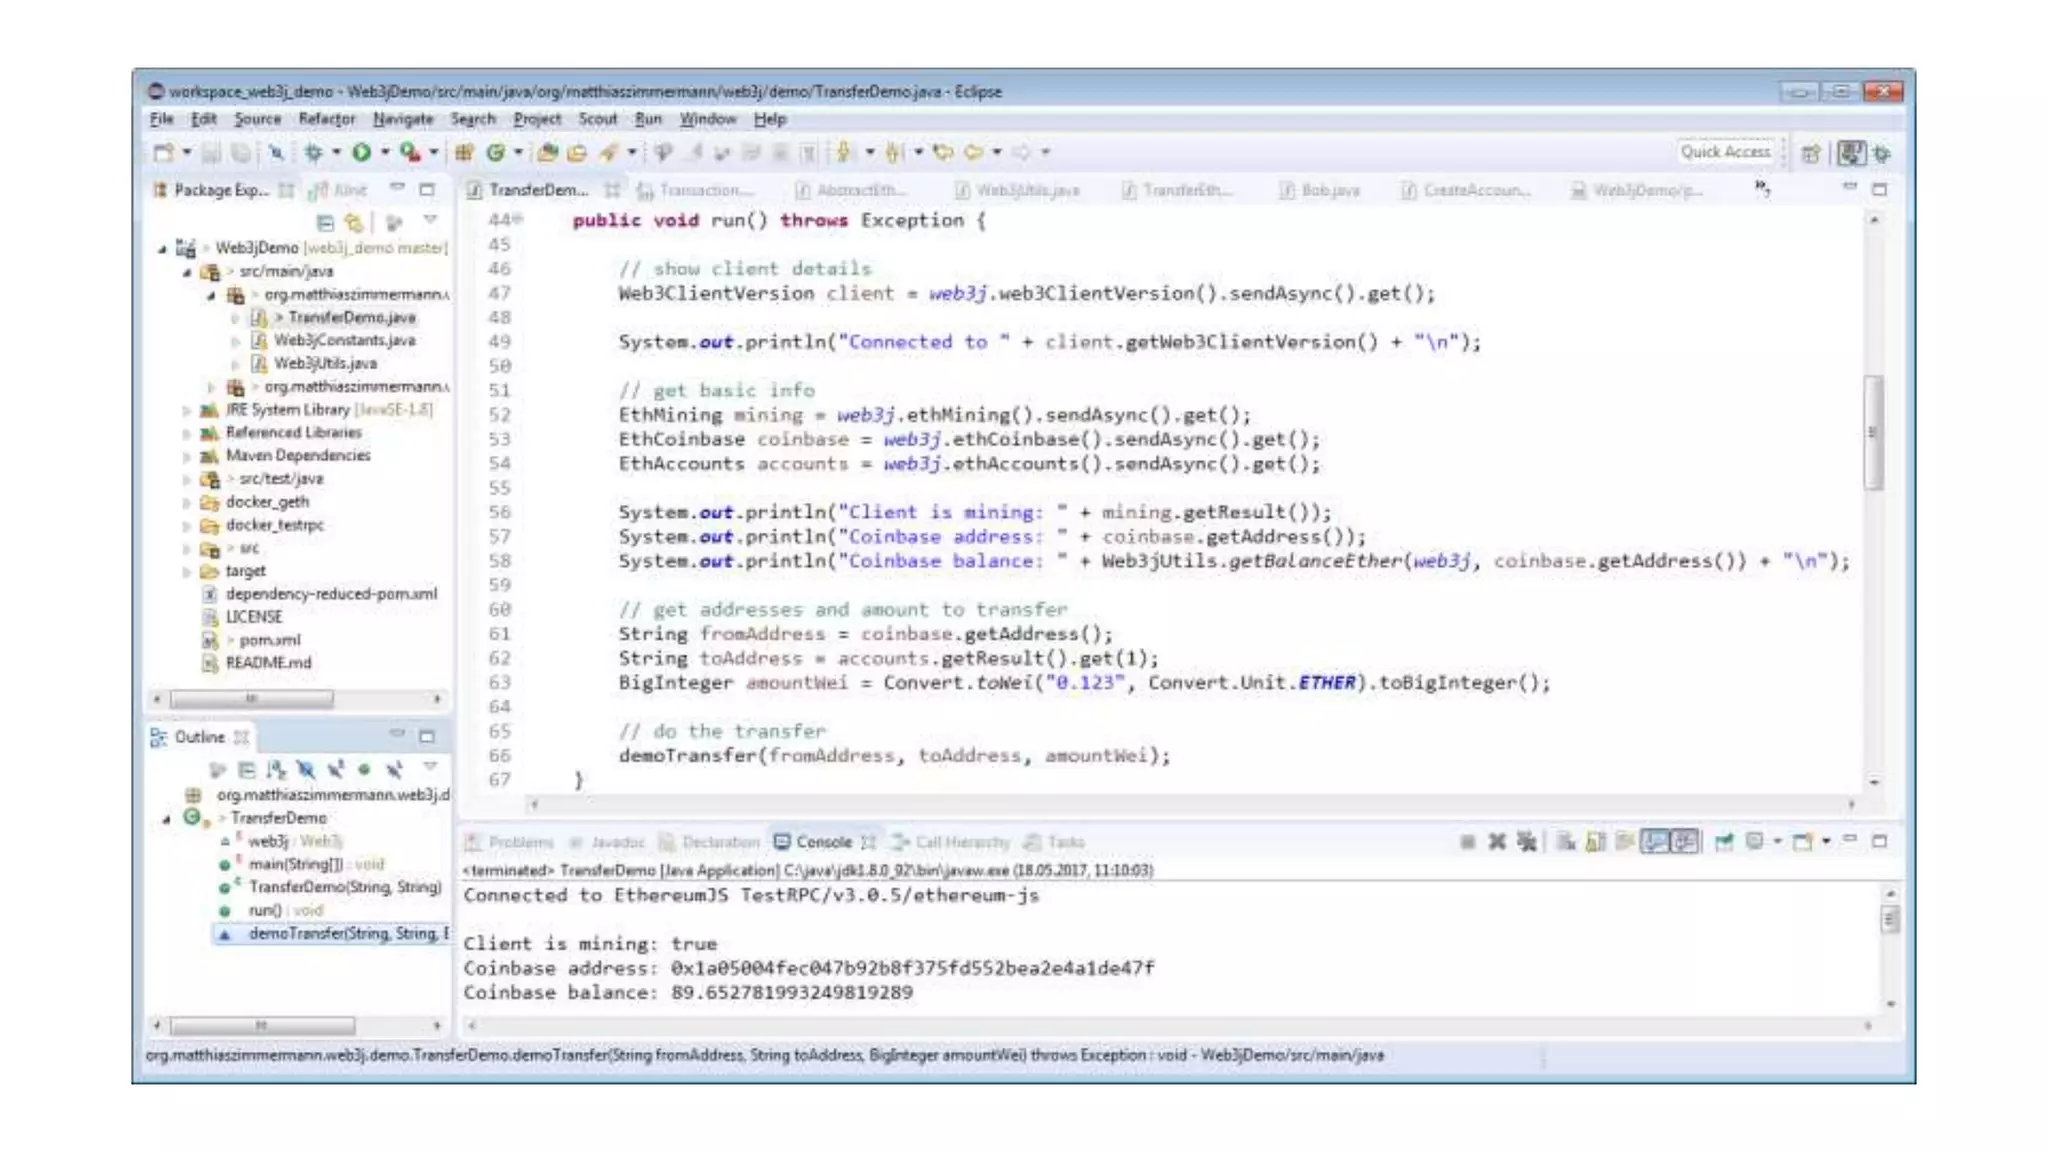Open the Refactor menu
The width and height of the screenshot is (2048, 1152).
tap(326, 119)
